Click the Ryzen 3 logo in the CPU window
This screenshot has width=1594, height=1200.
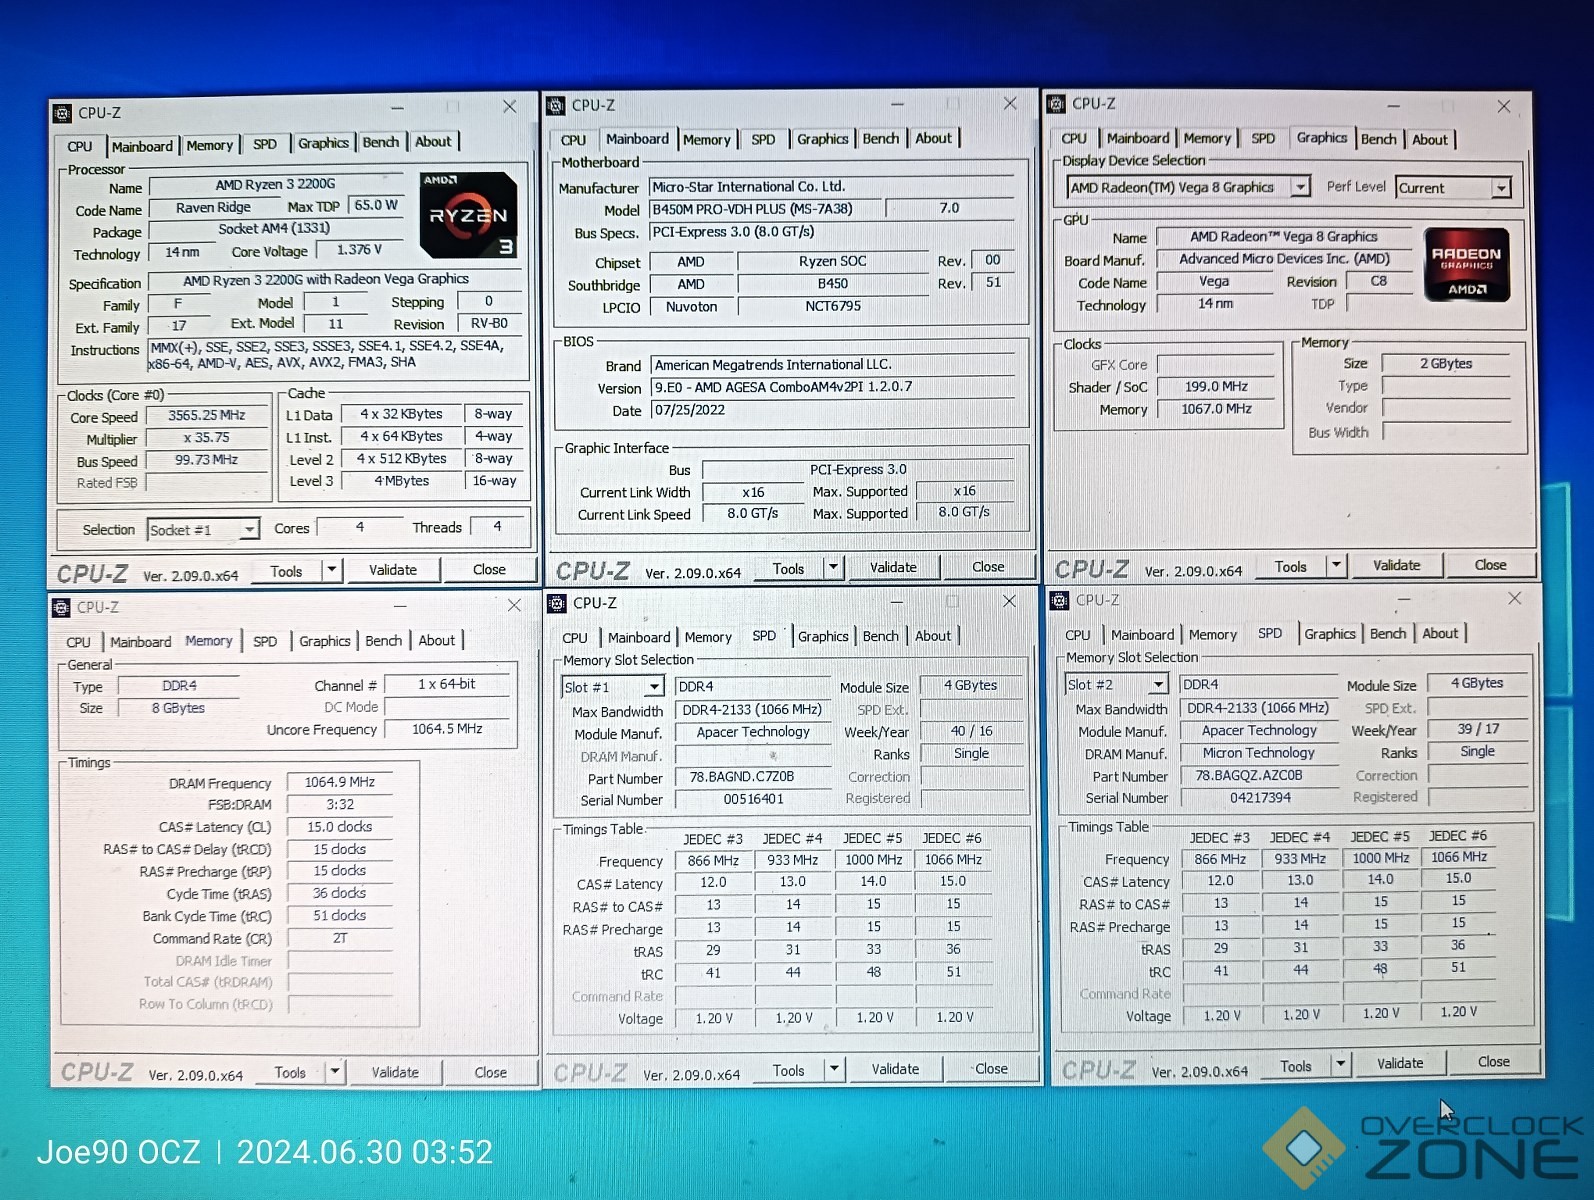click(468, 215)
